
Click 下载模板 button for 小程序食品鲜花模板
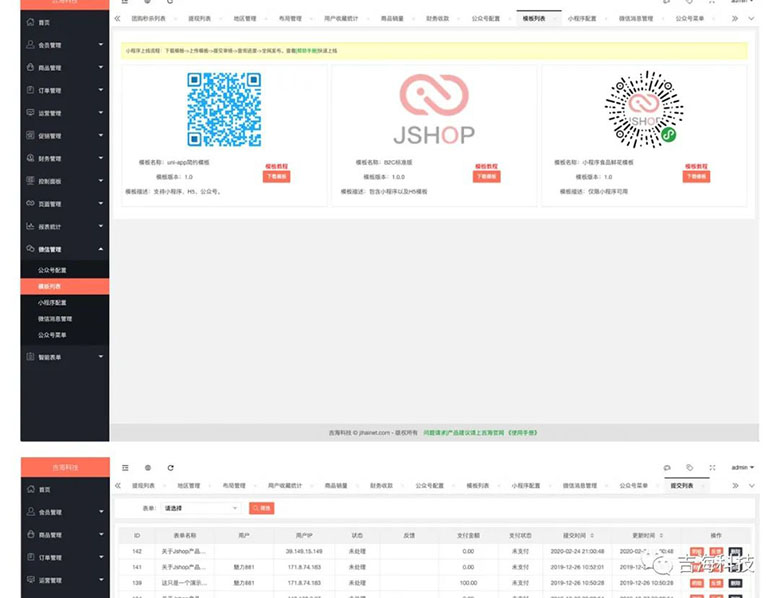tap(696, 177)
